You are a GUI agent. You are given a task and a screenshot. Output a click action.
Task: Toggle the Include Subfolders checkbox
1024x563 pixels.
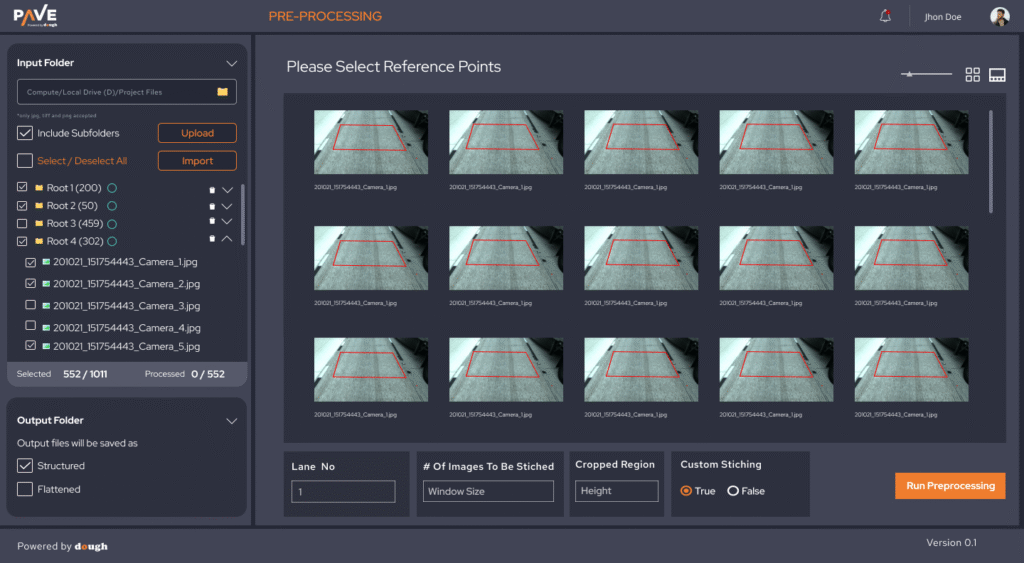25,133
